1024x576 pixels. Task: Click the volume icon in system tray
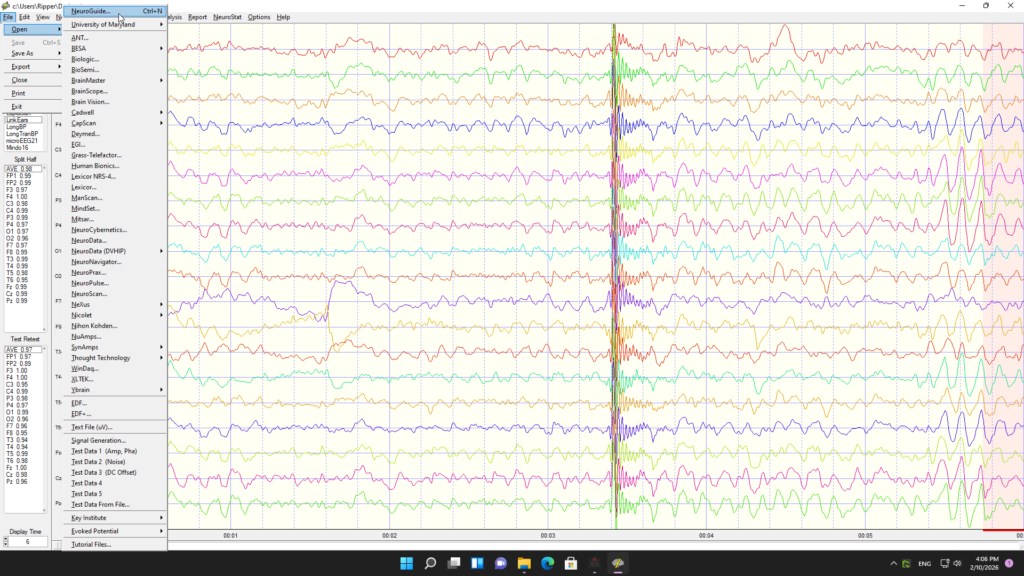(x=957, y=563)
